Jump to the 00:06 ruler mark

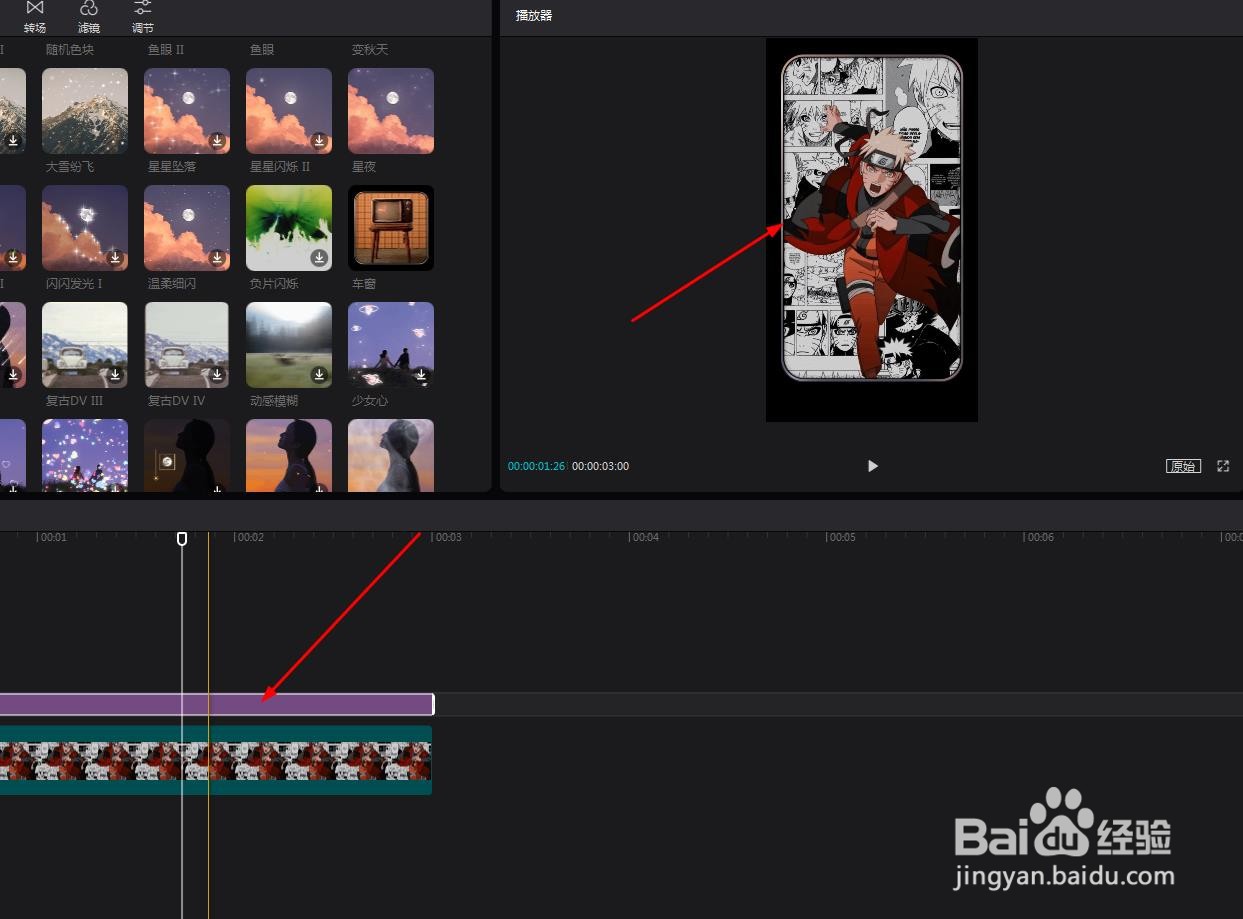(1039, 538)
